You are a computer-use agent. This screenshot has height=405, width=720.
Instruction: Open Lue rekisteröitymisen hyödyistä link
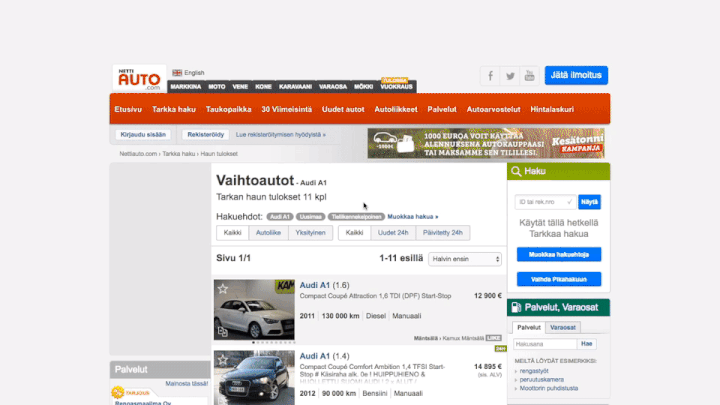(281, 135)
